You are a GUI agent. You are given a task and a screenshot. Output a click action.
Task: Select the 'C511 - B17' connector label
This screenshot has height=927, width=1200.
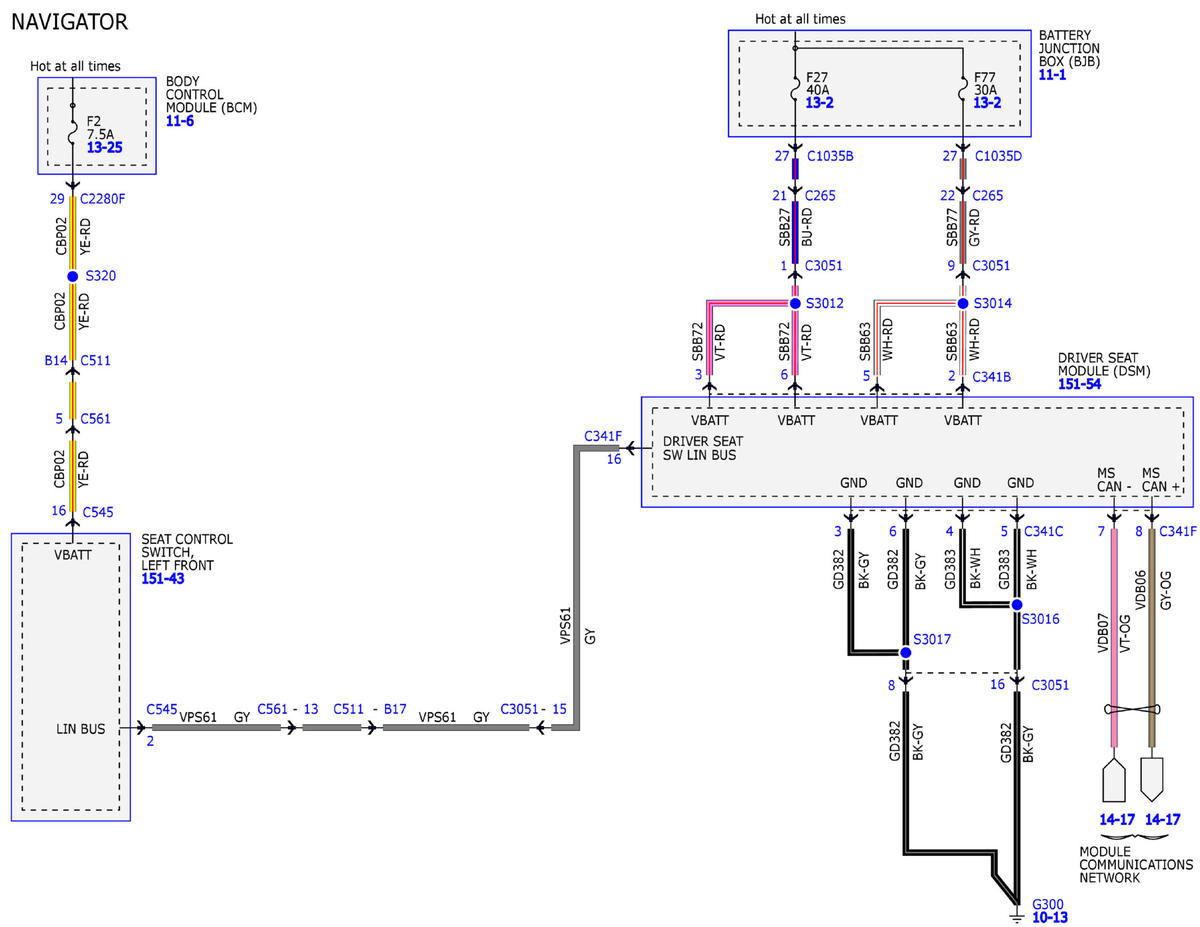(370, 709)
